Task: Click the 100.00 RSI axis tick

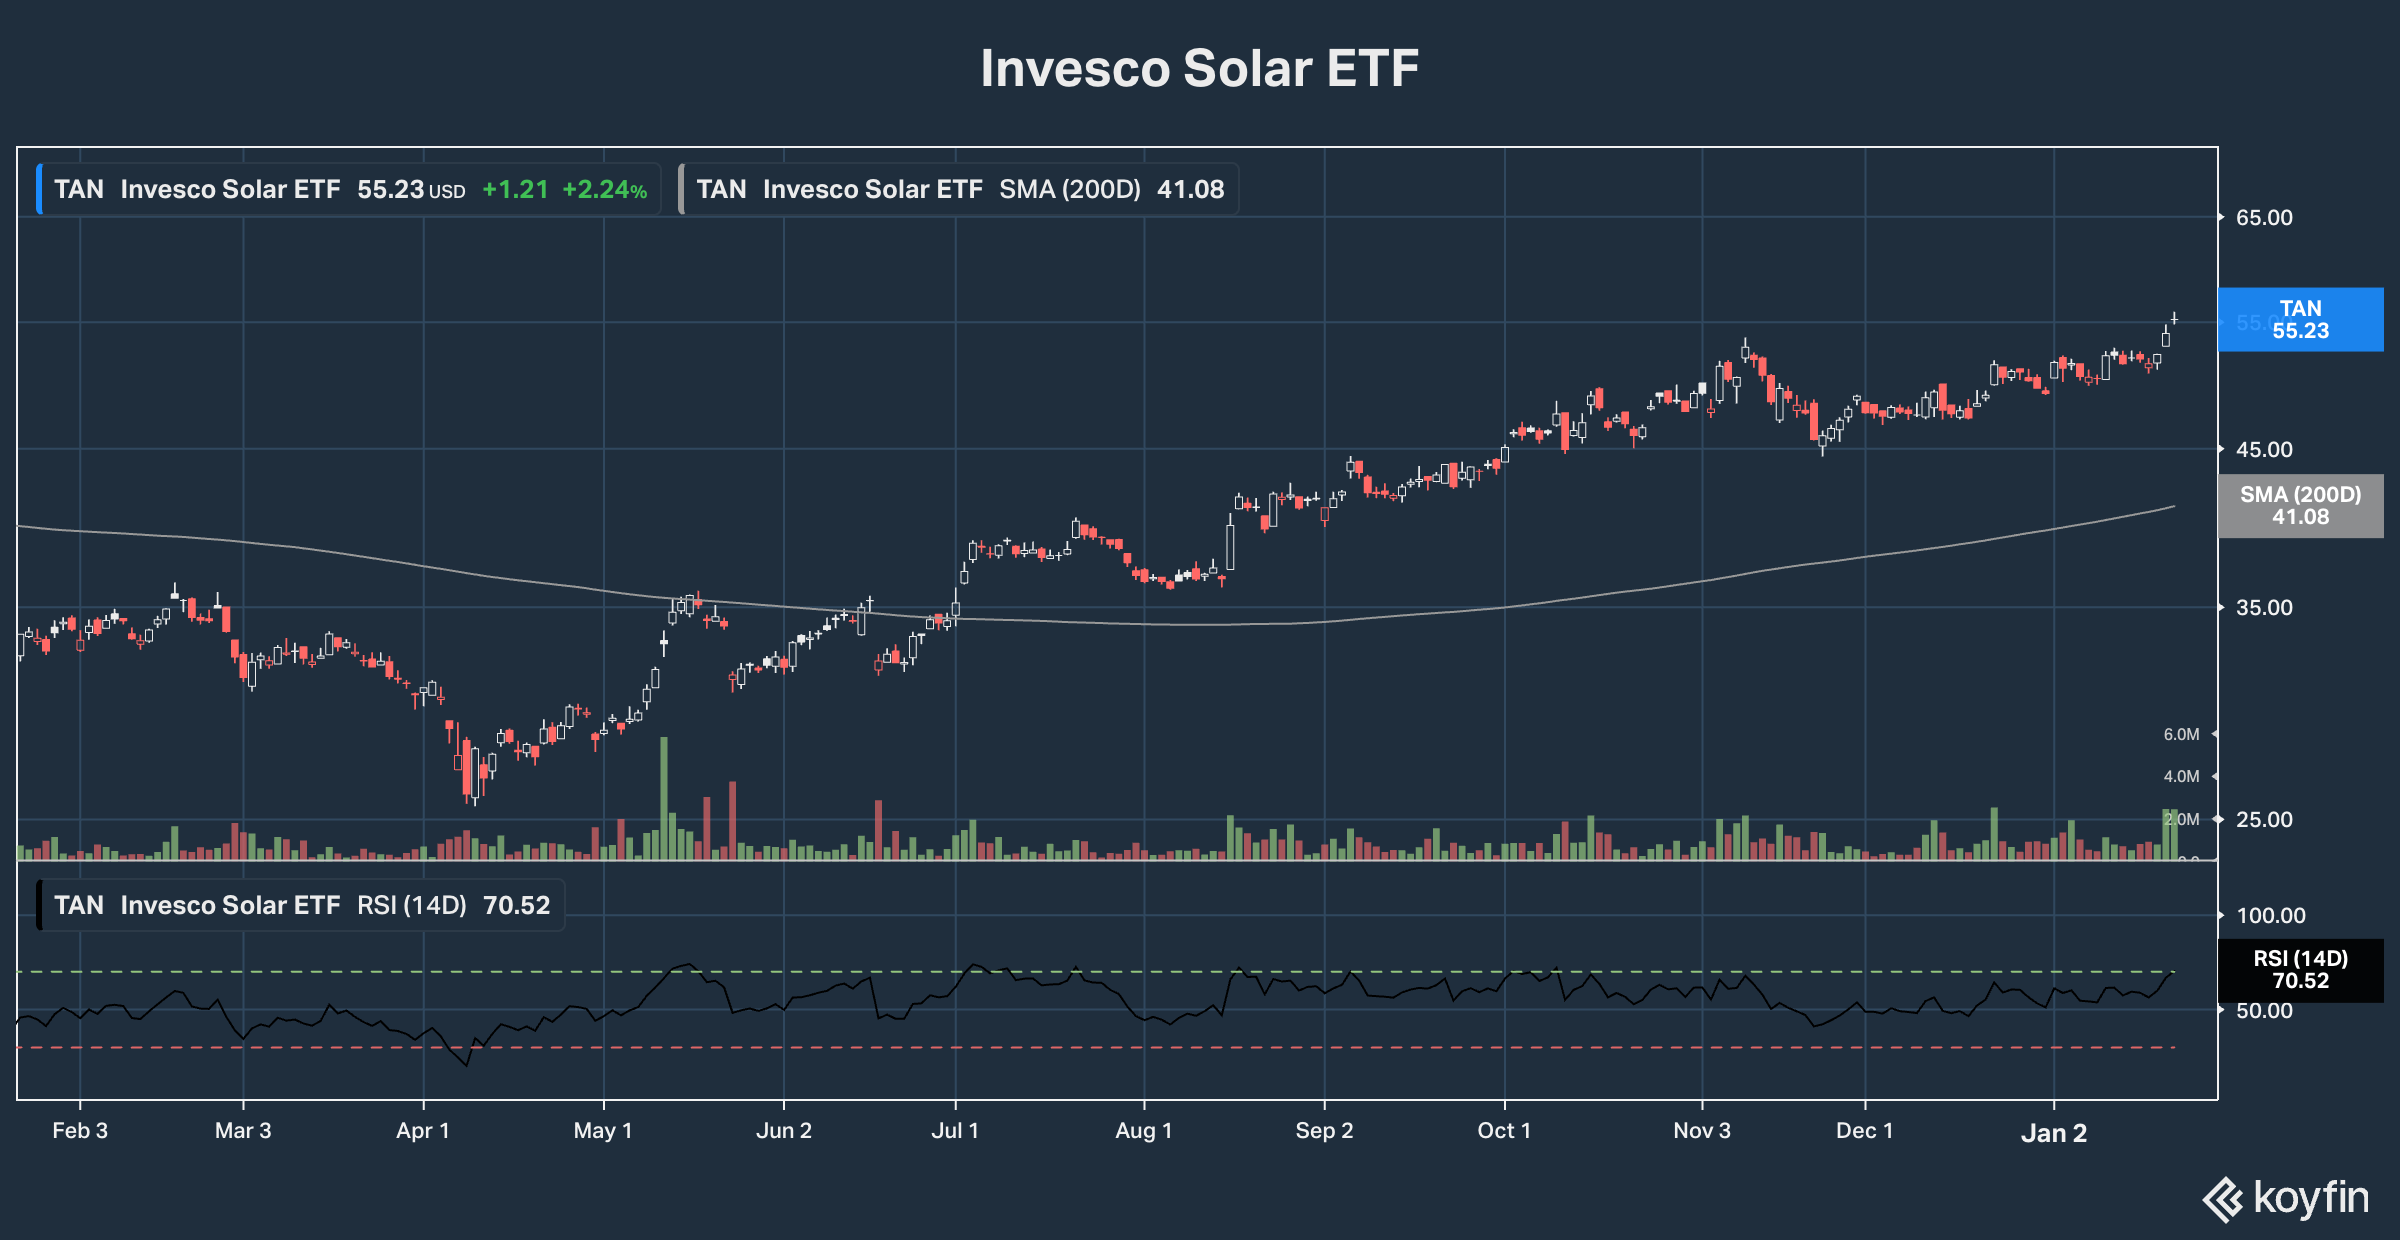Action: 2270,916
